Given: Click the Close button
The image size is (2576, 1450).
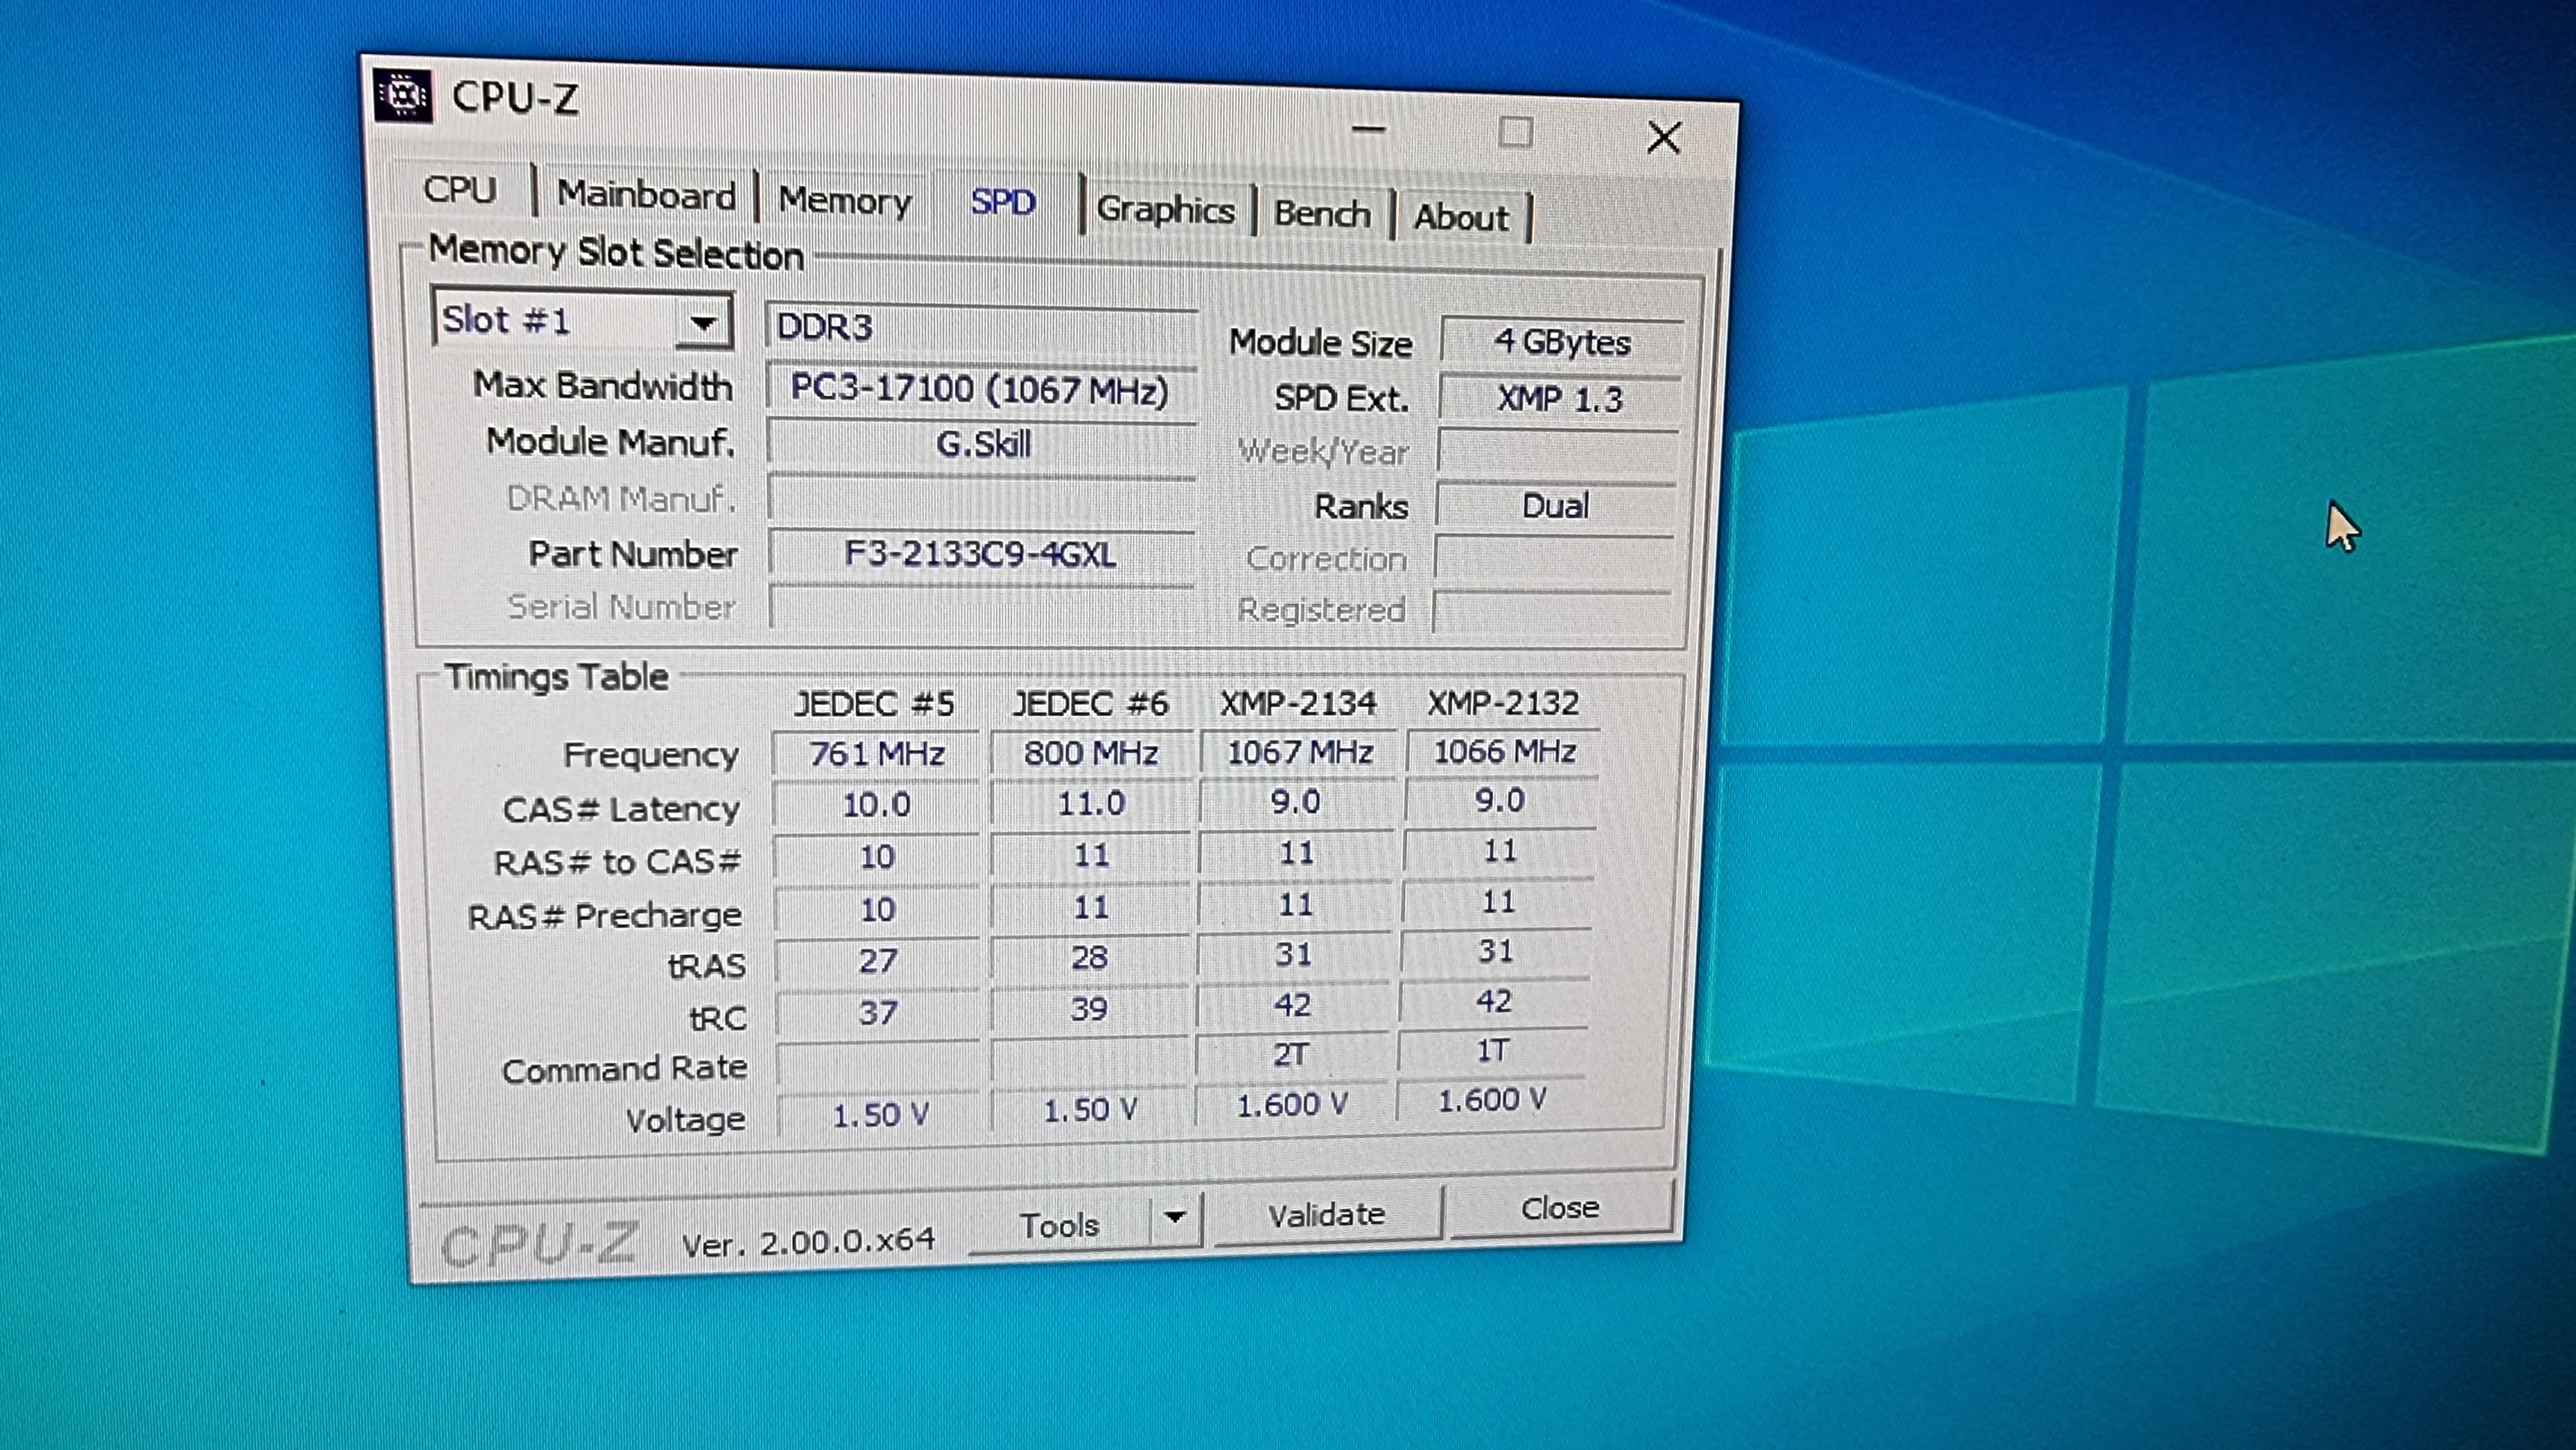Looking at the screenshot, I should tap(1560, 1208).
